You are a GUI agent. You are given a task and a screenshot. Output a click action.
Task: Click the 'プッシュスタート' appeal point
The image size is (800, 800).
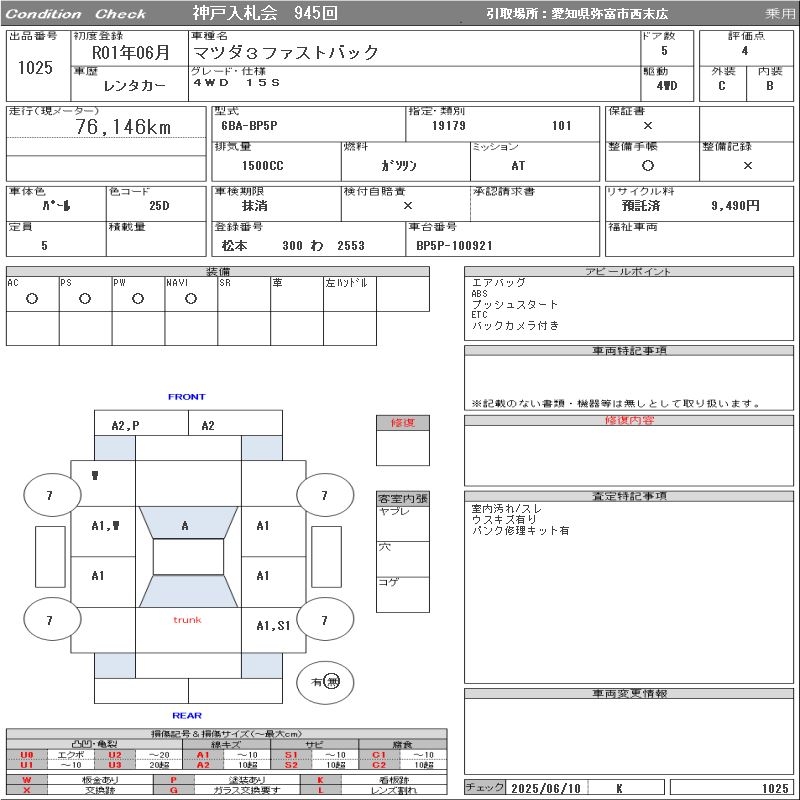click(x=515, y=305)
